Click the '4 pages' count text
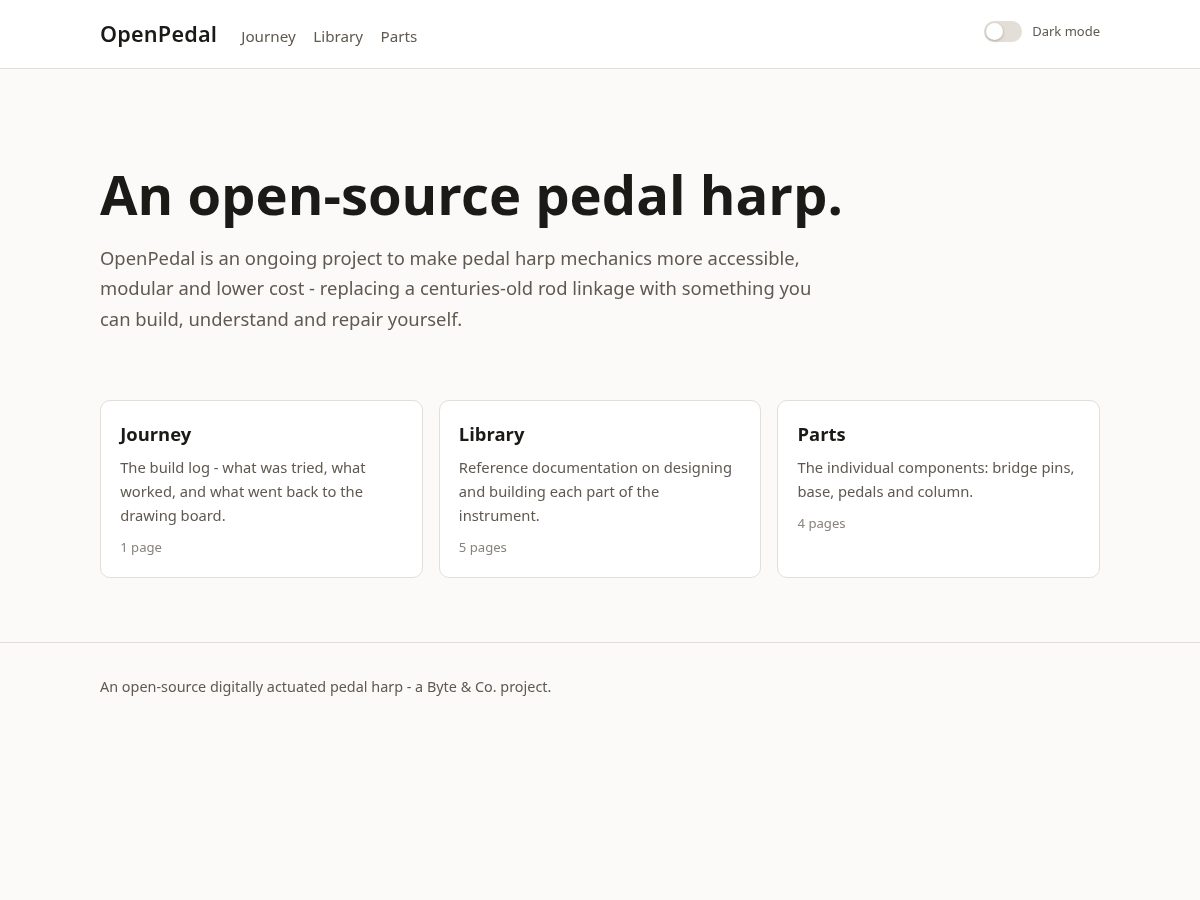This screenshot has height=900, width=1200. pyautogui.click(x=821, y=523)
